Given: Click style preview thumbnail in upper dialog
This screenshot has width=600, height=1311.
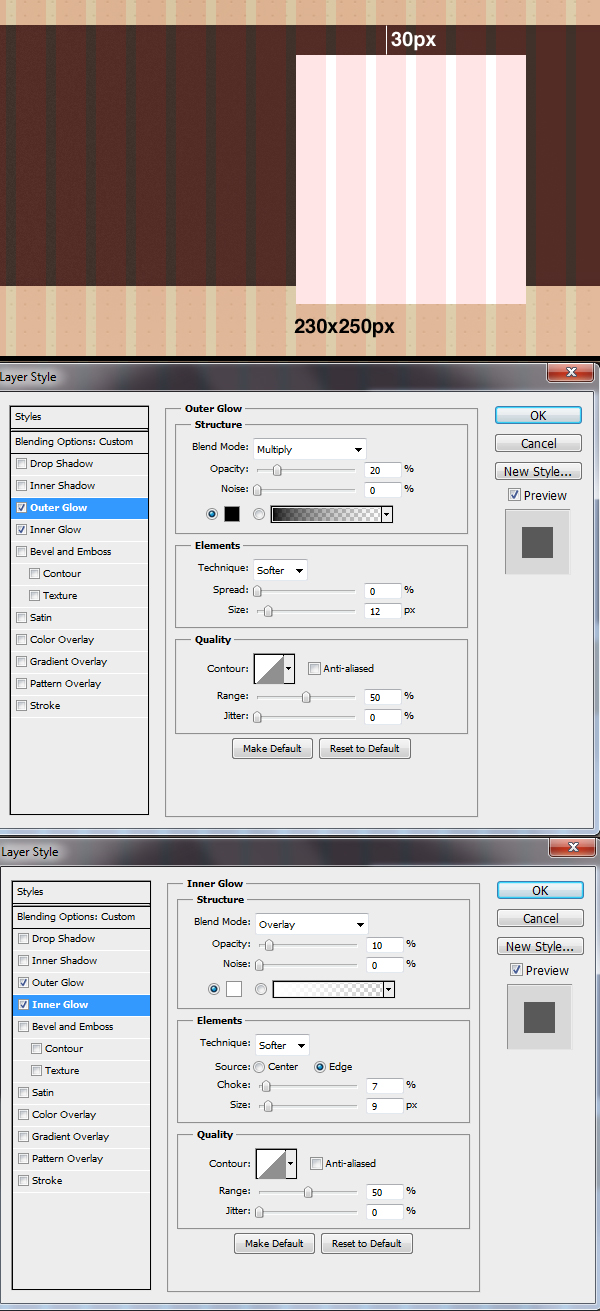Looking at the screenshot, I should tap(537, 542).
